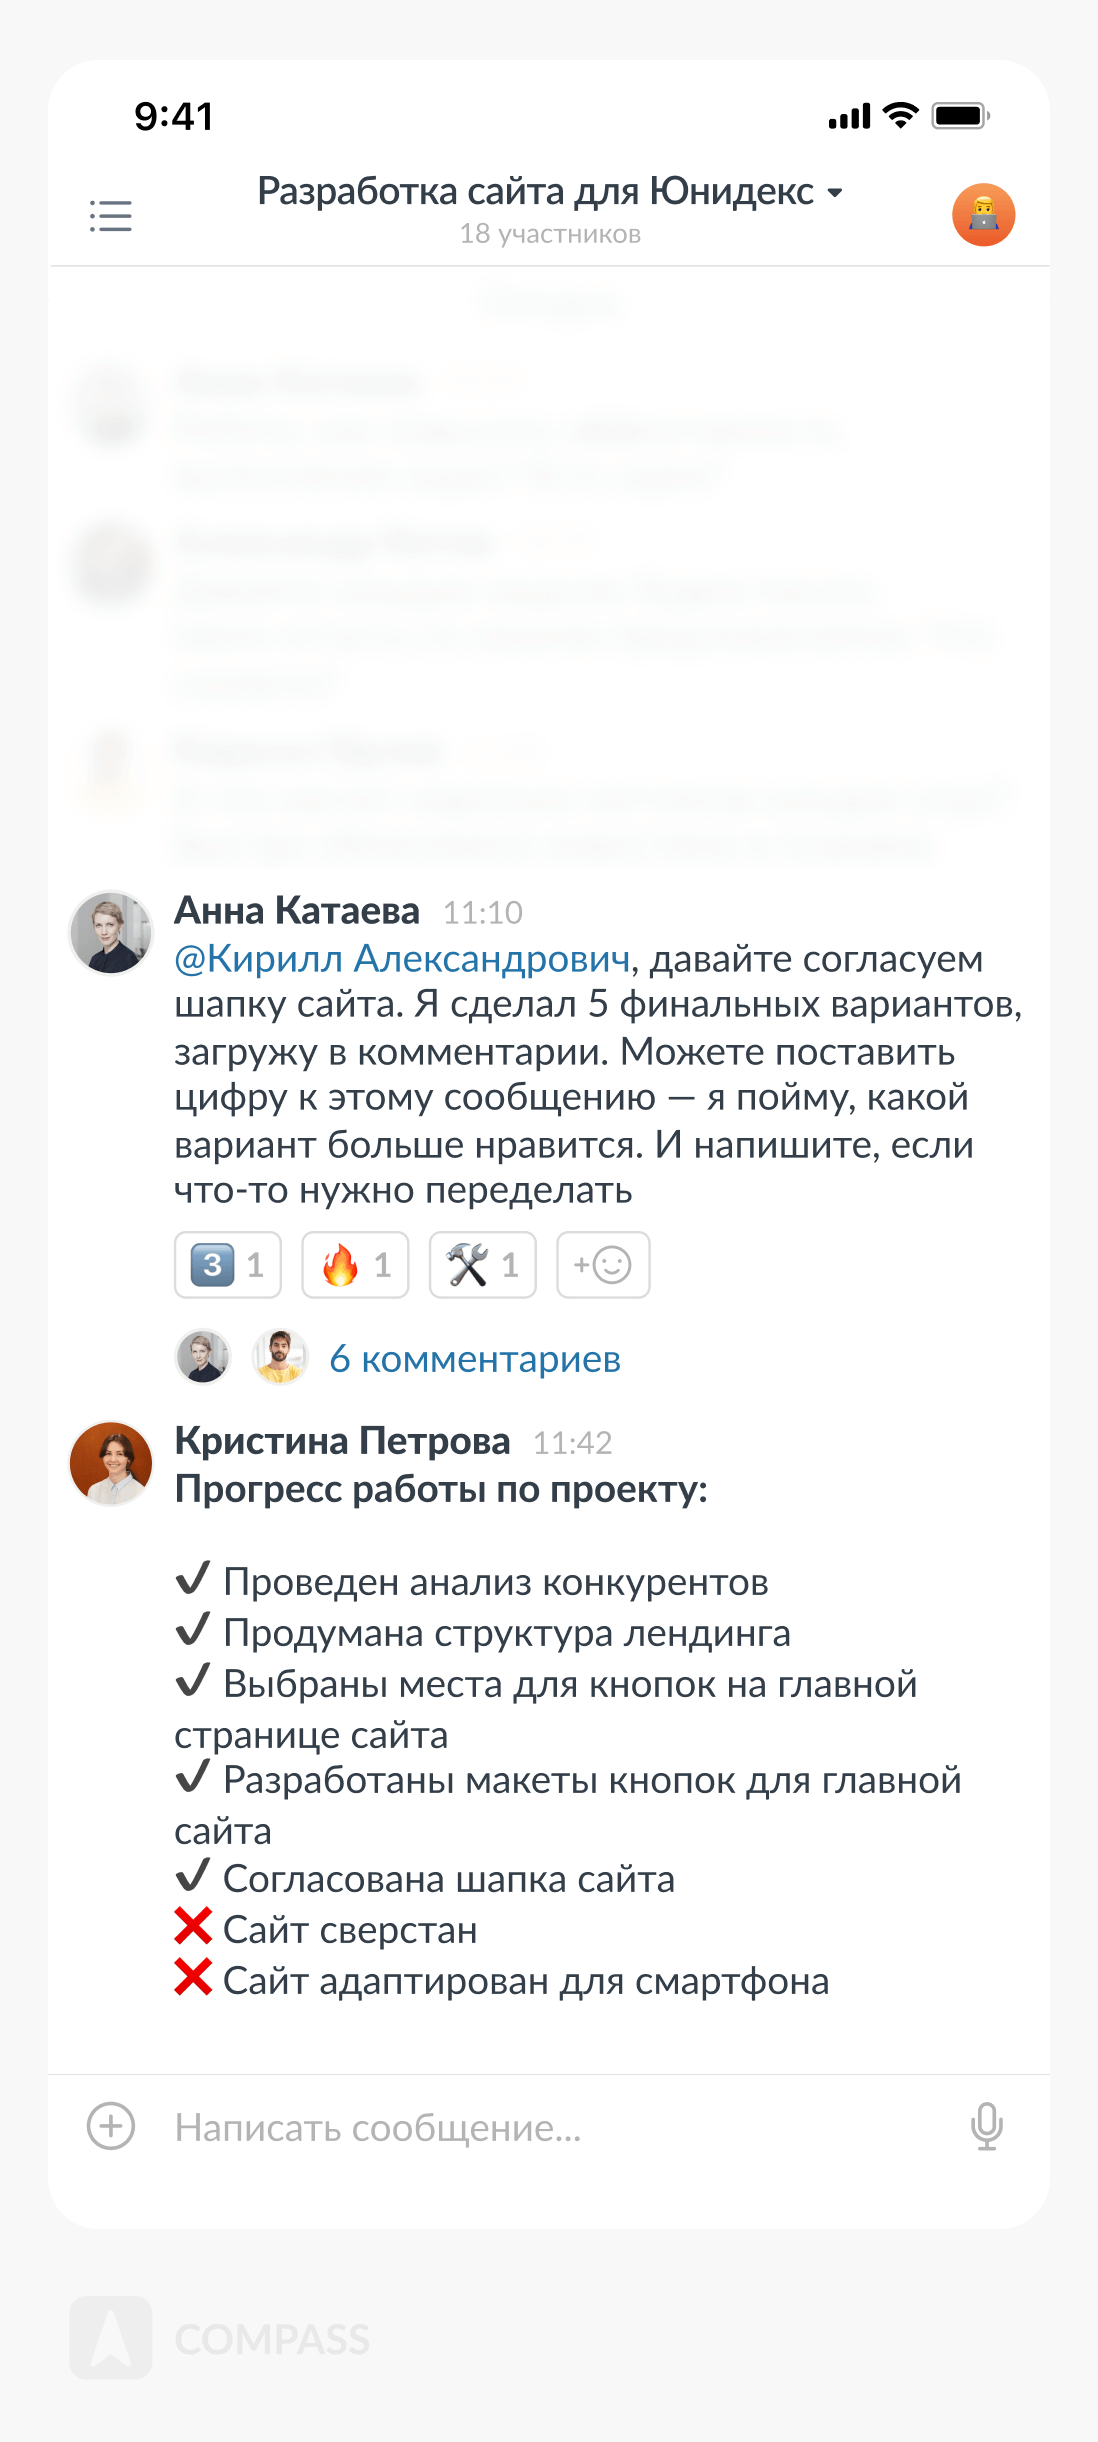Screen dimensions: 1098x2442
Task: Tap the bearded commenter avatar thumbnail
Action: pyautogui.click(x=281, y=1357)
